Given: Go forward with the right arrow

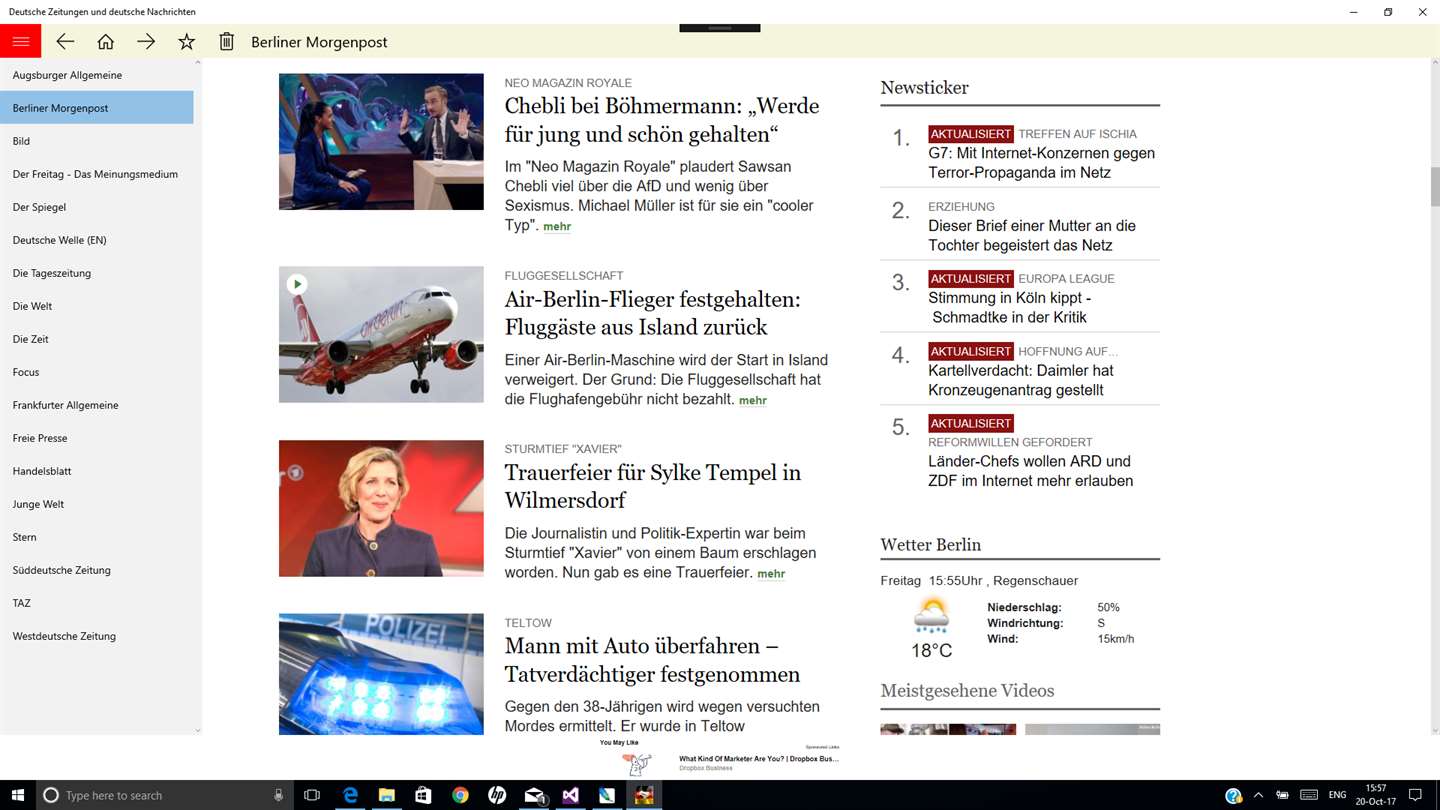Looking at the screenshot, I should click(146, 41).
